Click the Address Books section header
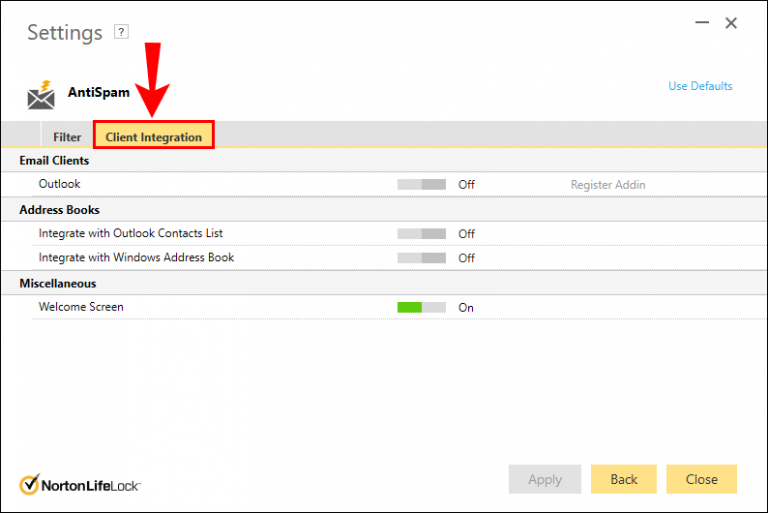768x513 pixels. pyautogui.click(x=59, y=210)
